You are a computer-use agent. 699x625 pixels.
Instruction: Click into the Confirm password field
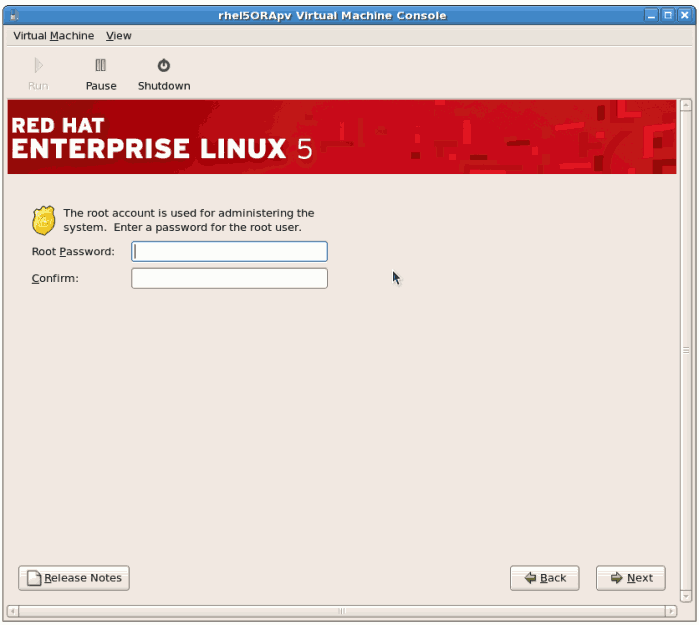click(229, 278)
